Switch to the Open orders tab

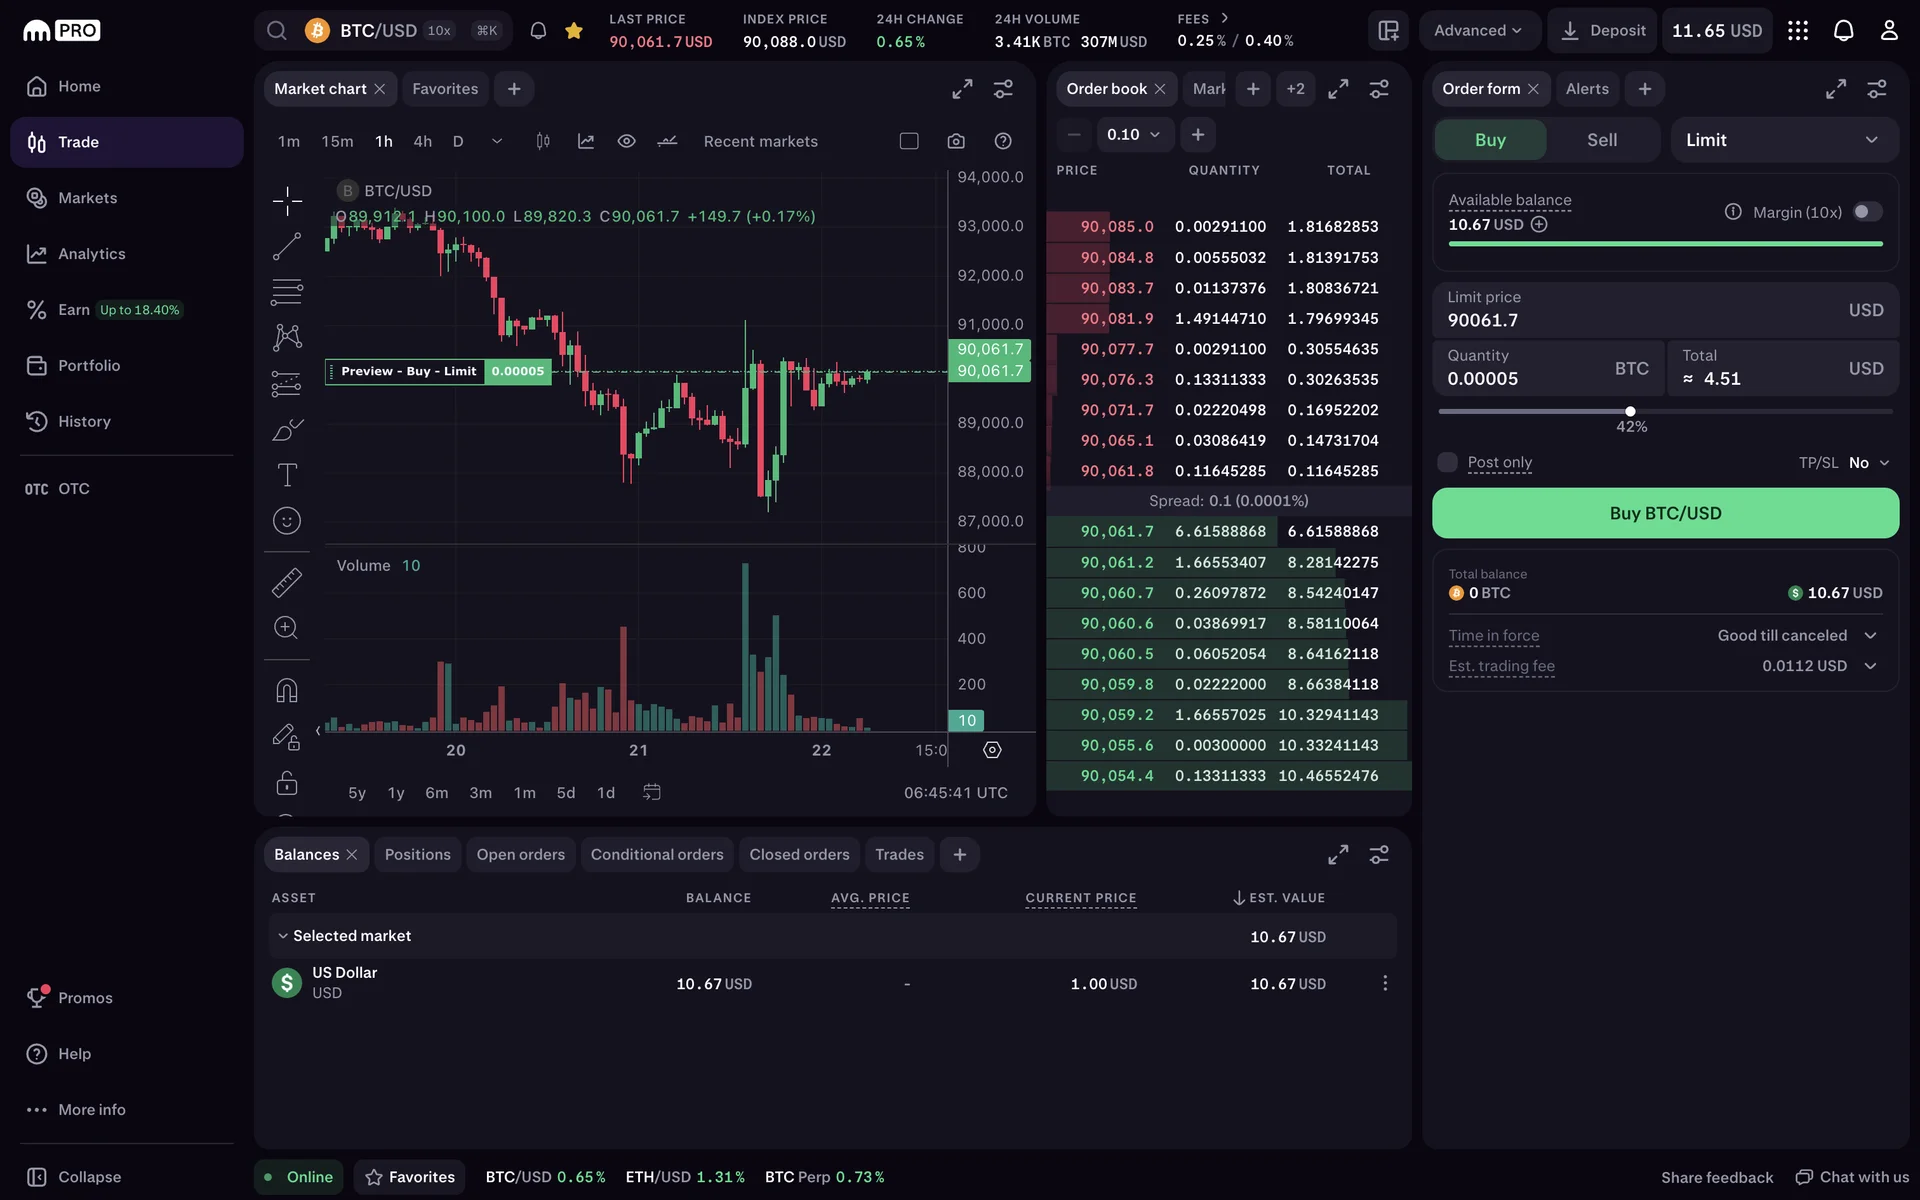(x=520, y=854)
